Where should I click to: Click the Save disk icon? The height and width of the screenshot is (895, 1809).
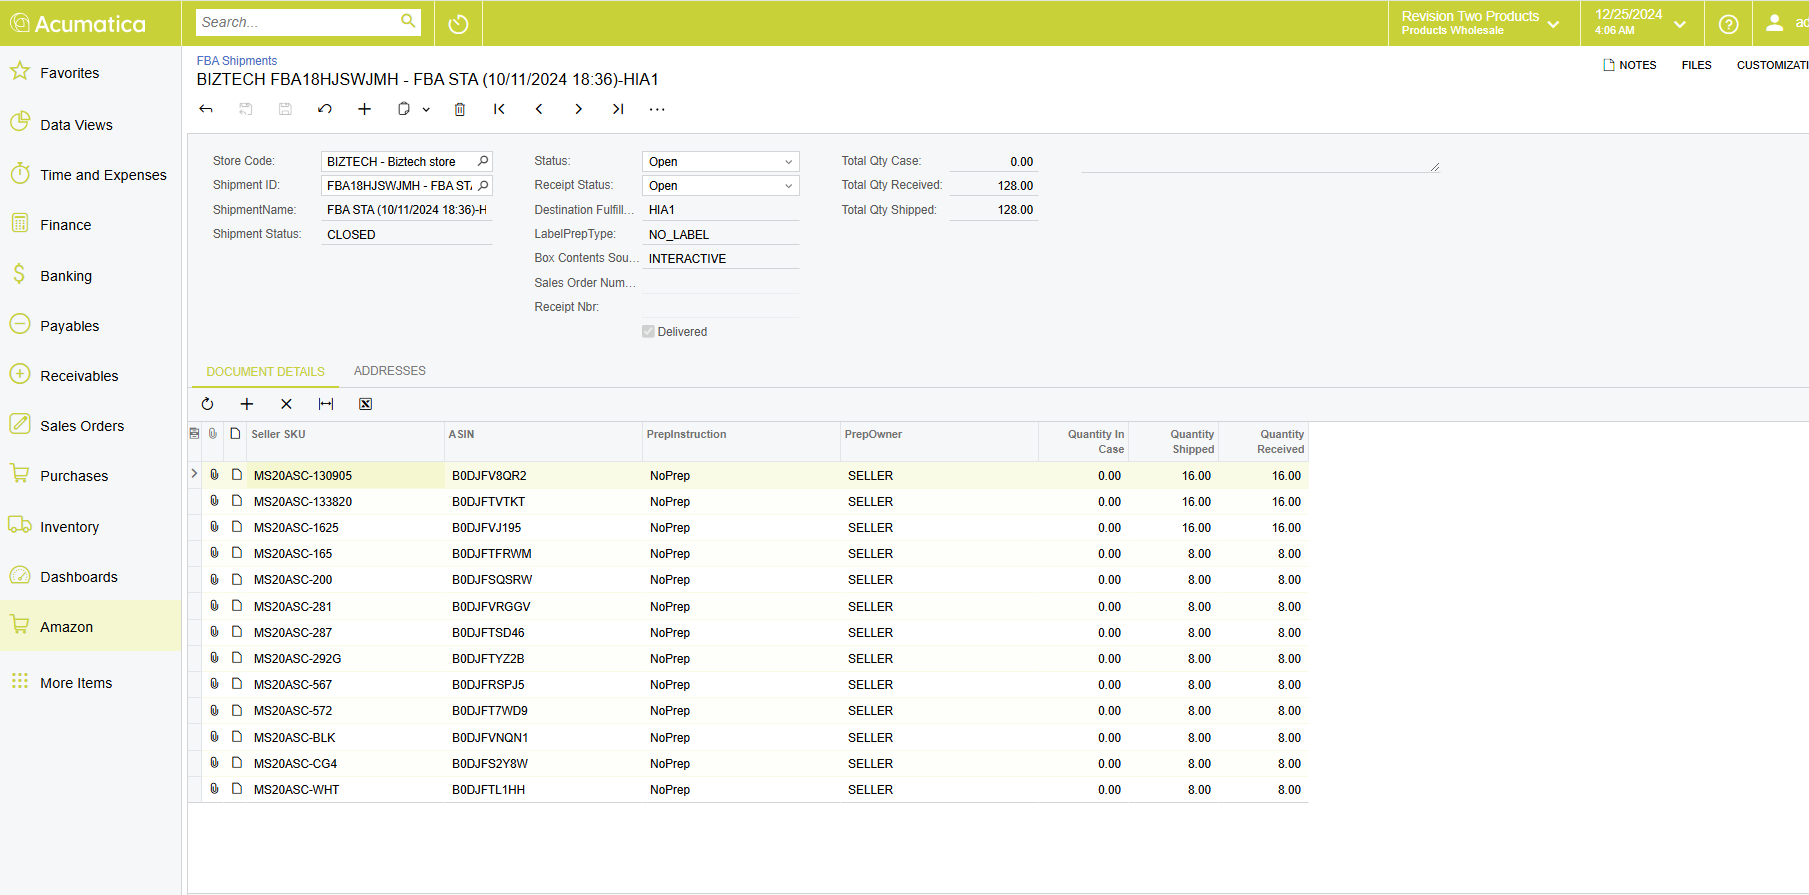285,109
